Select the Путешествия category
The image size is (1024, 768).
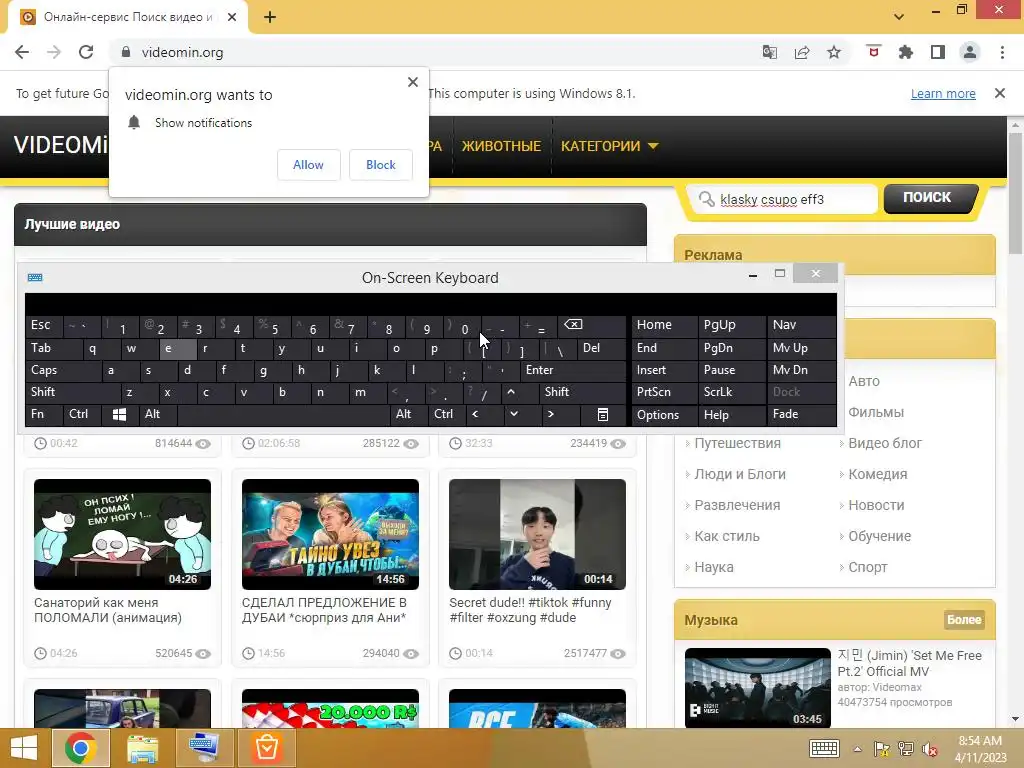(x=737, y=443)
